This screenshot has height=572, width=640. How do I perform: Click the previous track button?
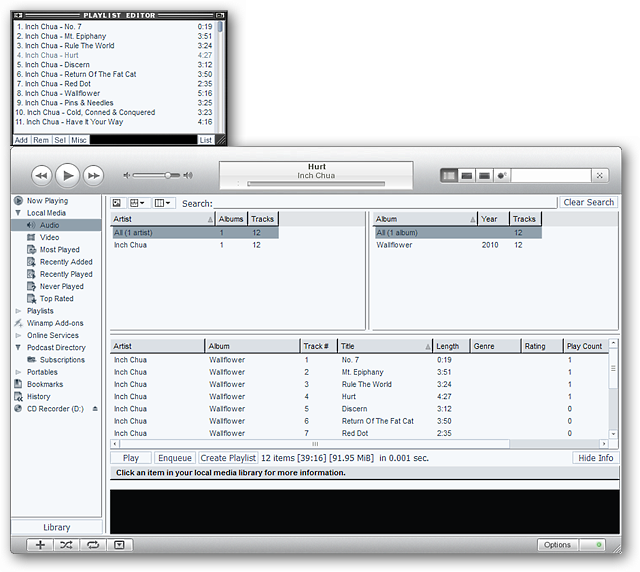(42, 176)
